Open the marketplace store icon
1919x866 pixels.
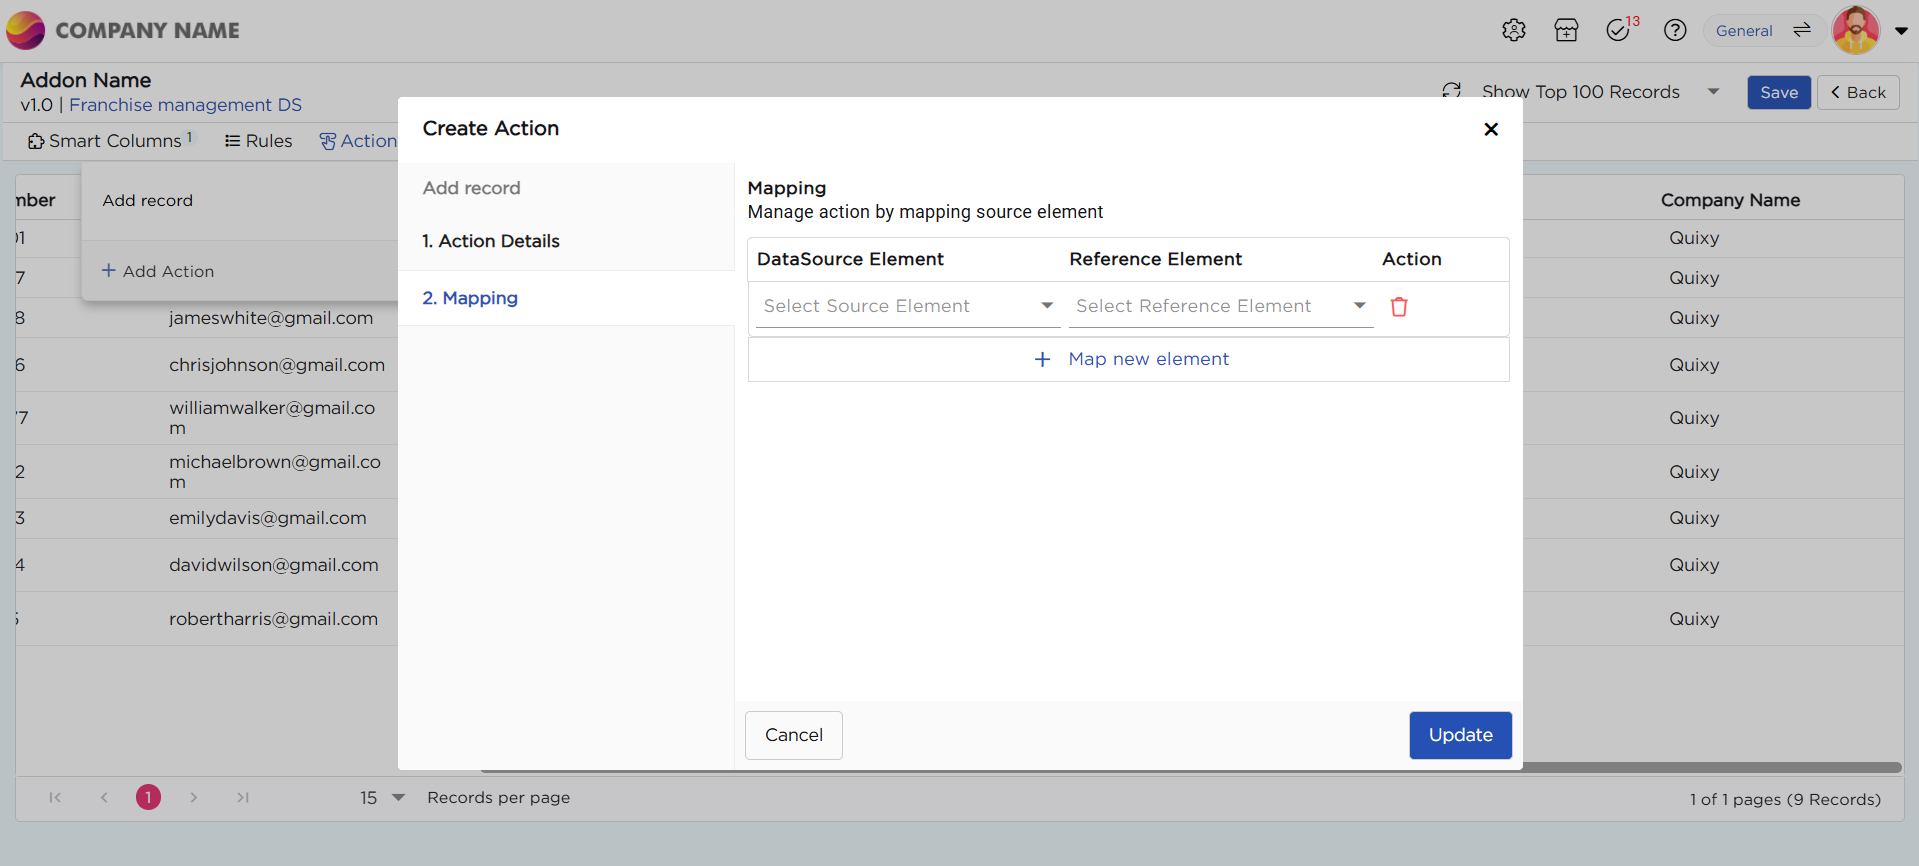click(x=1566, y=30)
